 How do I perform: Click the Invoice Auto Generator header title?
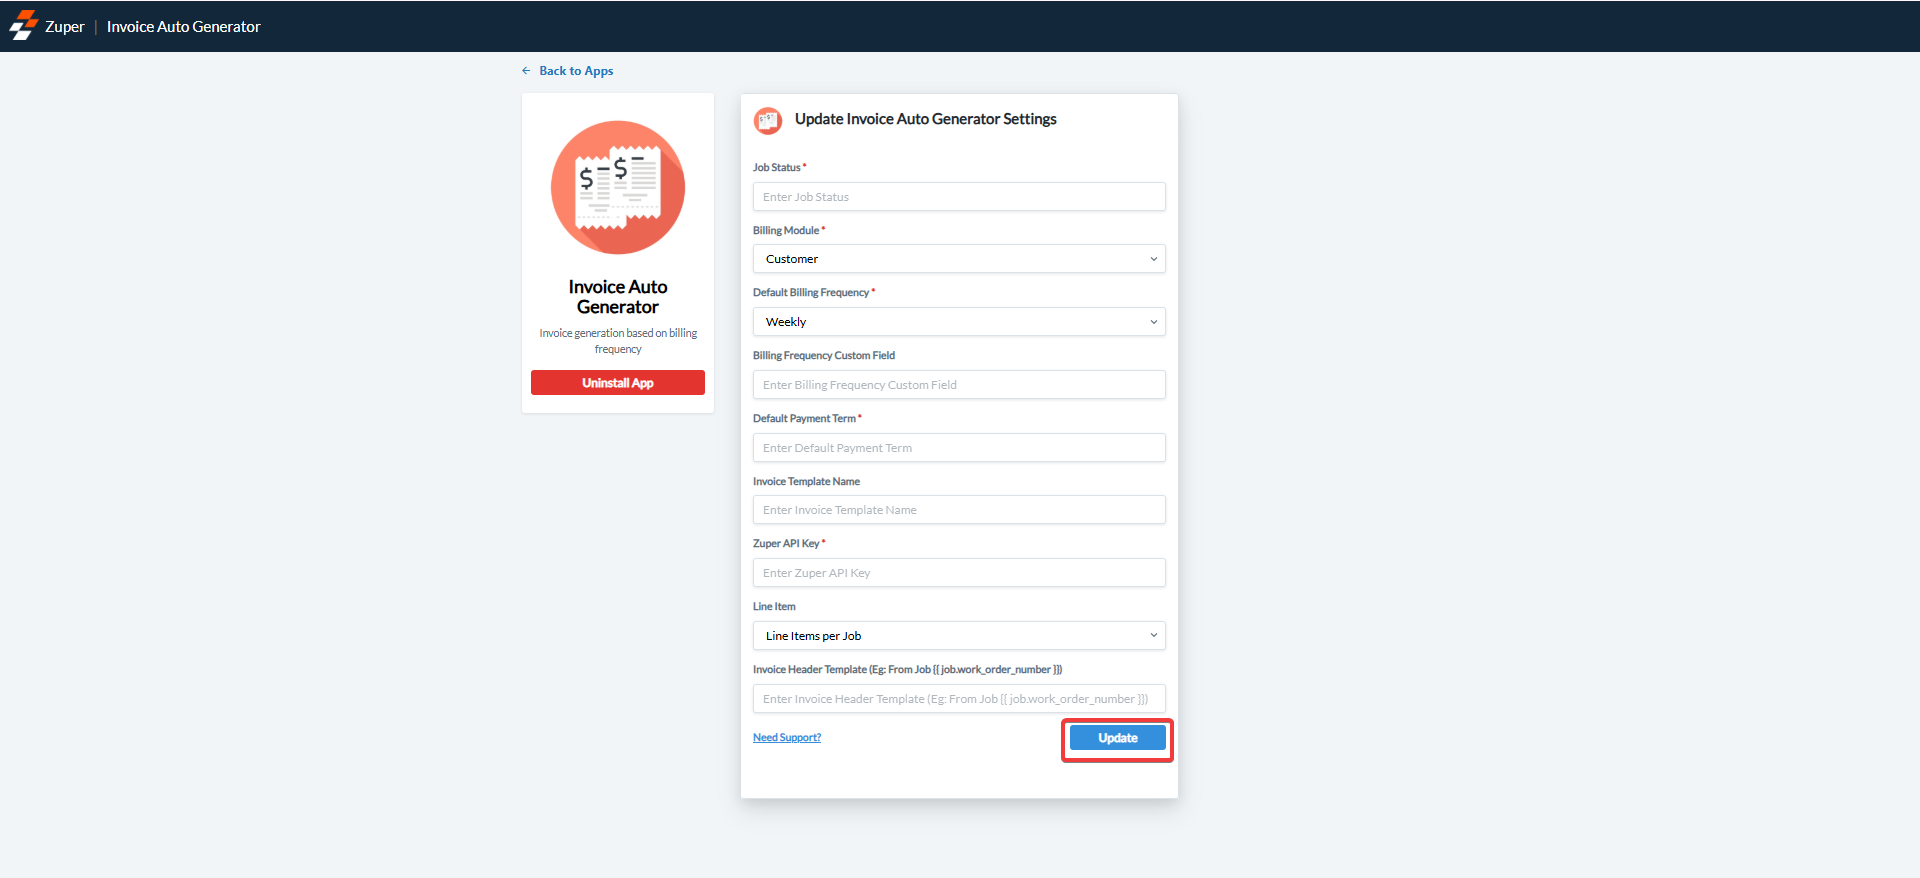tap(184, 27)
